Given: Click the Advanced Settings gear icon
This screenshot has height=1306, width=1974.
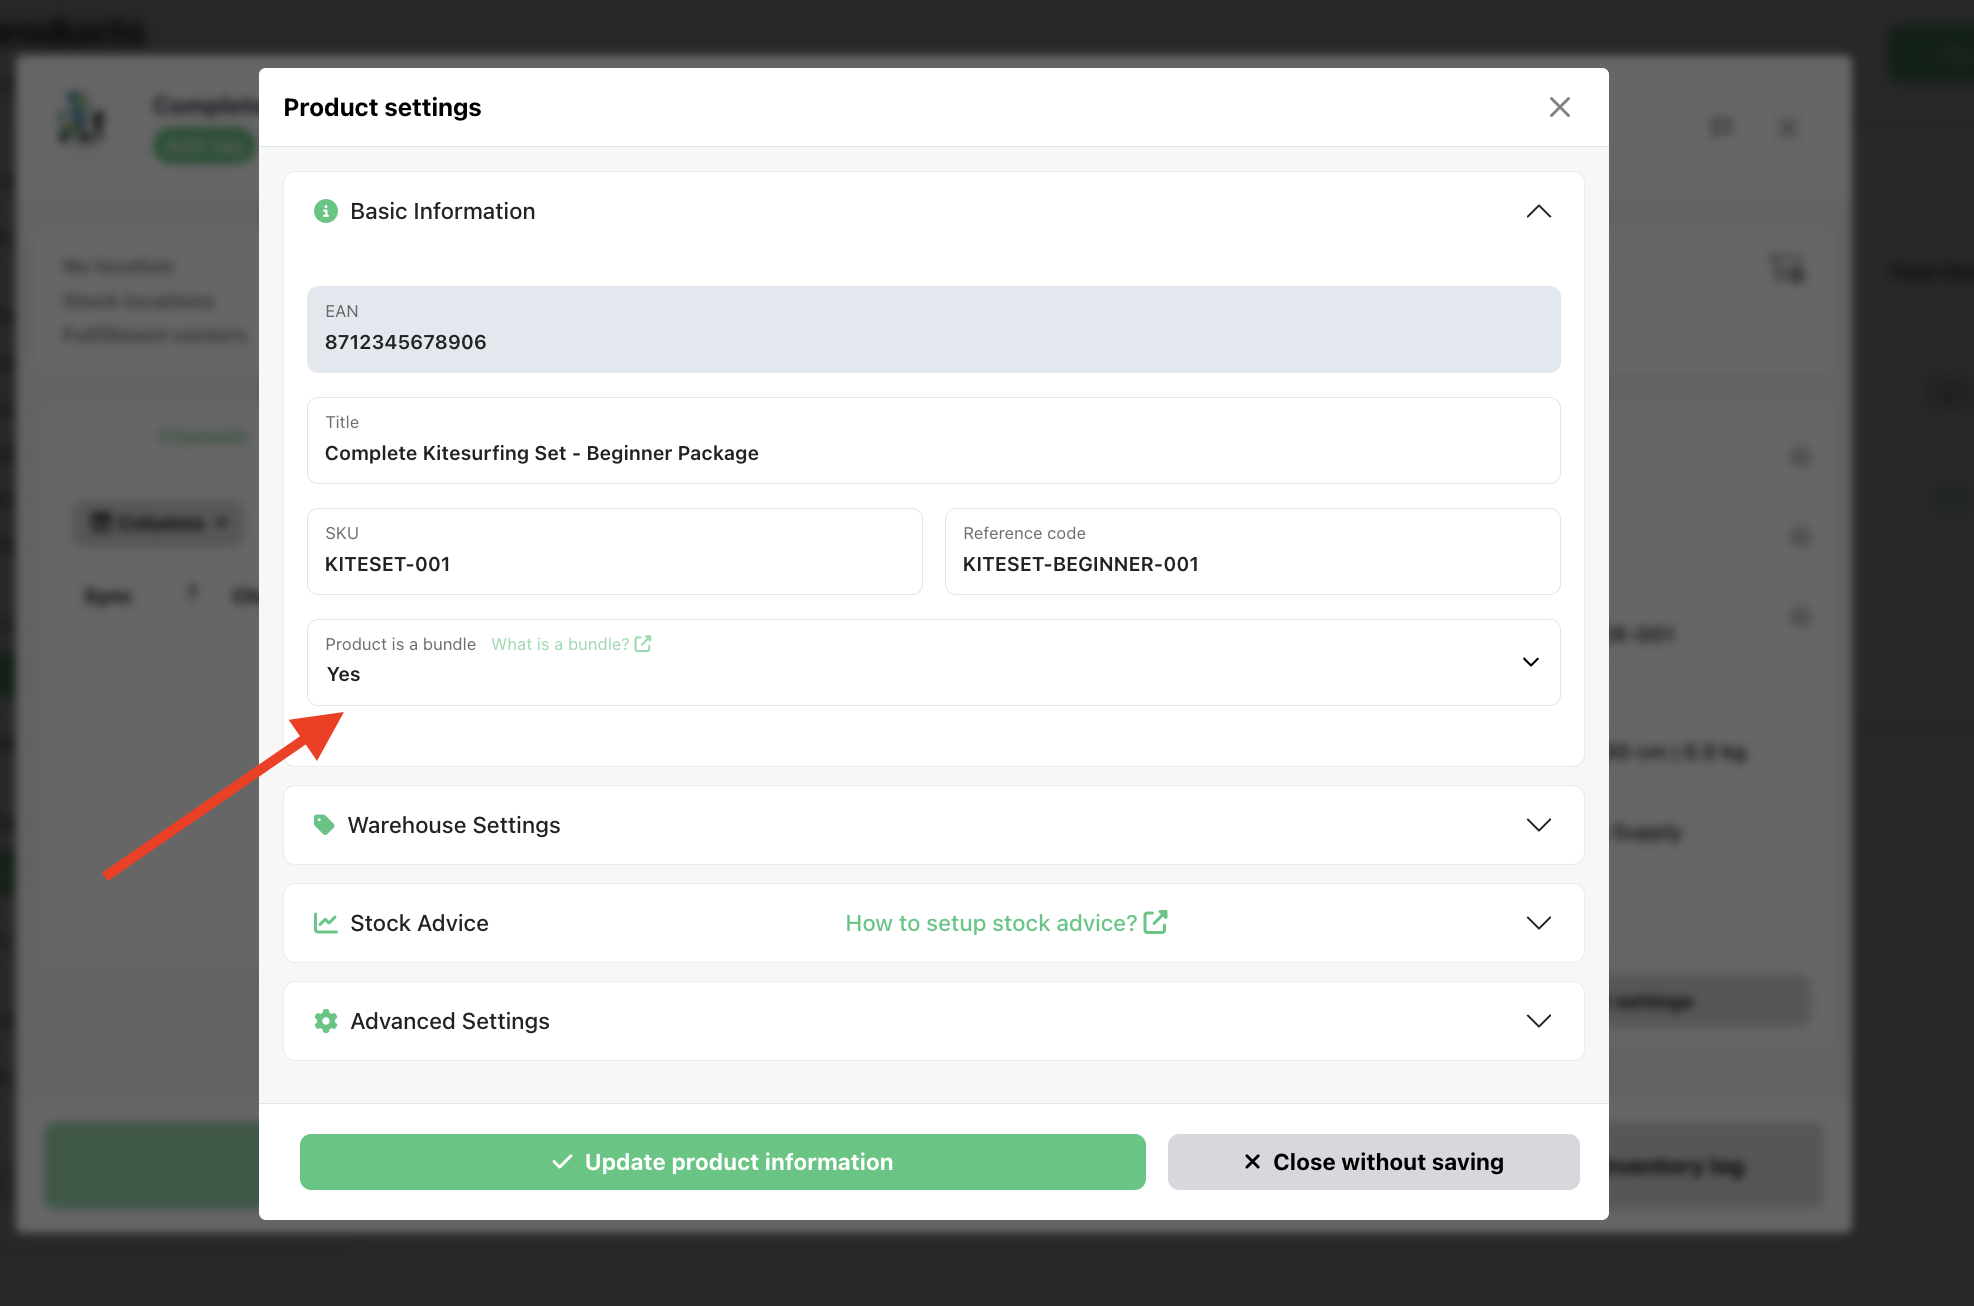Looking at the screenshot, I should click(325, 1021).
